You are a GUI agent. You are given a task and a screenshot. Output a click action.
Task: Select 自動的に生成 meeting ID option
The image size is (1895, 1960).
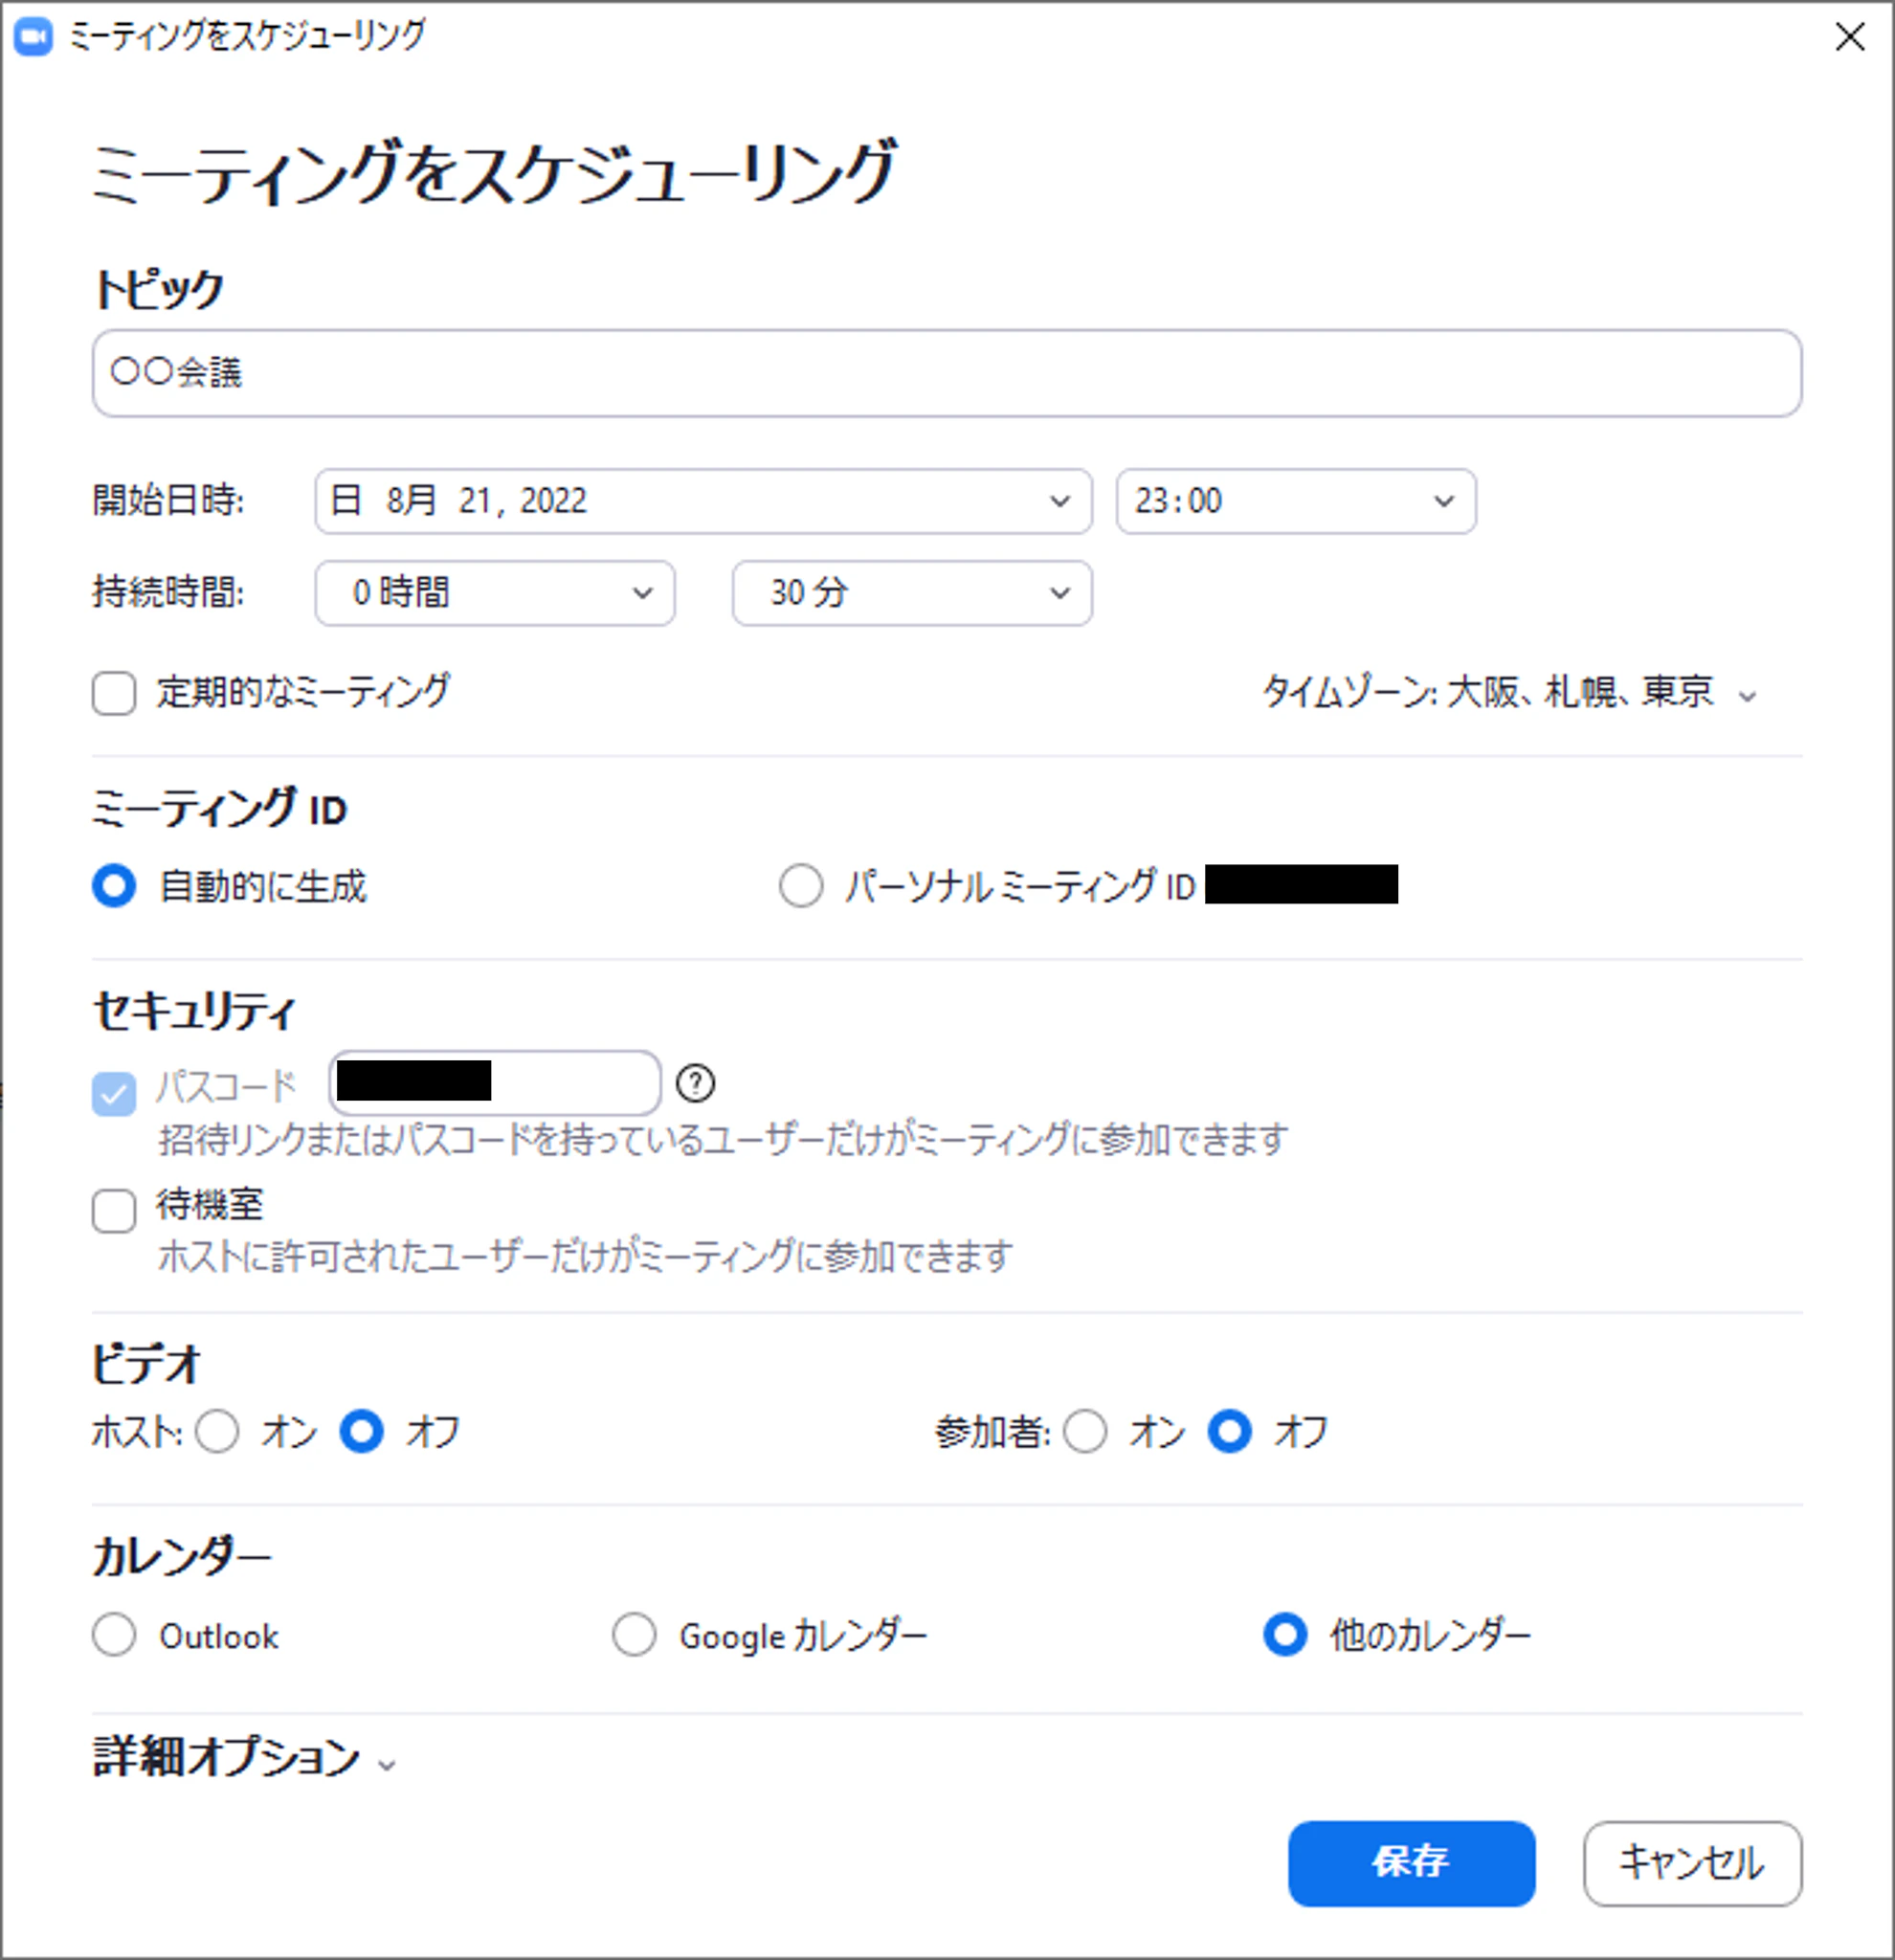[x=114, y=886]
